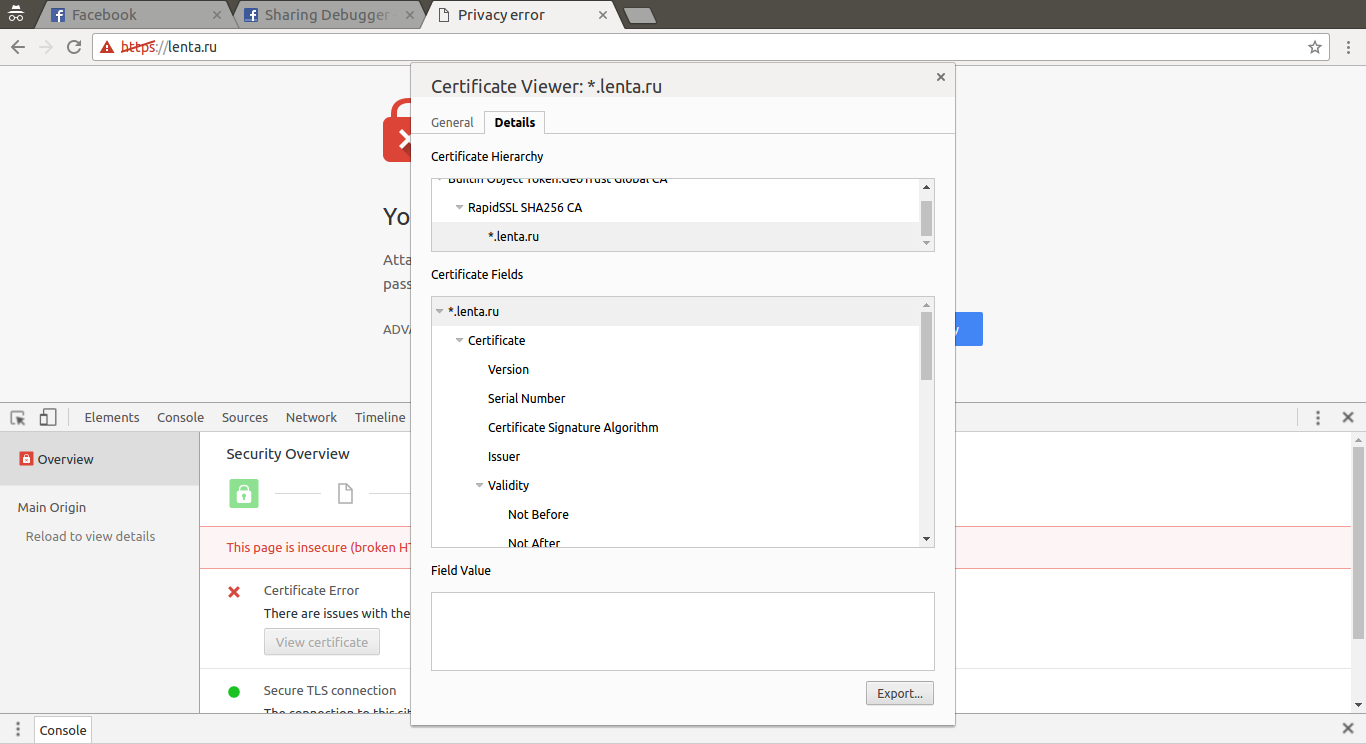This screenshot has width=1366, height=744.
Task: Collapse the *.lenta.ru fields root node
Action: (x=439, y=312)
